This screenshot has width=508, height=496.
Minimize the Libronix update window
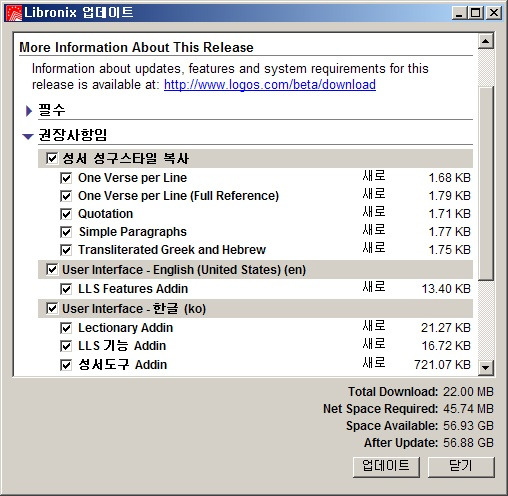pos(460,13)
